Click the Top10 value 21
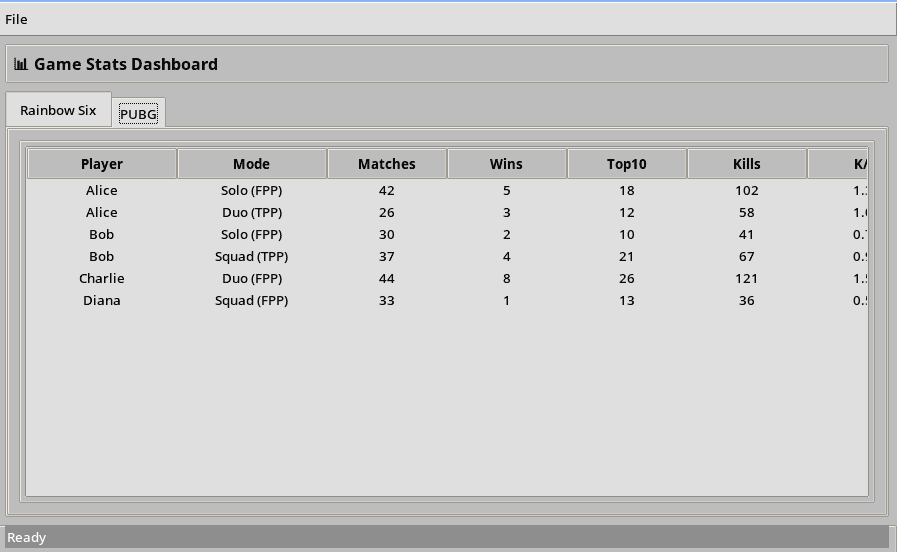This screenshot has height=552, width=897. [x=626, y=256]
